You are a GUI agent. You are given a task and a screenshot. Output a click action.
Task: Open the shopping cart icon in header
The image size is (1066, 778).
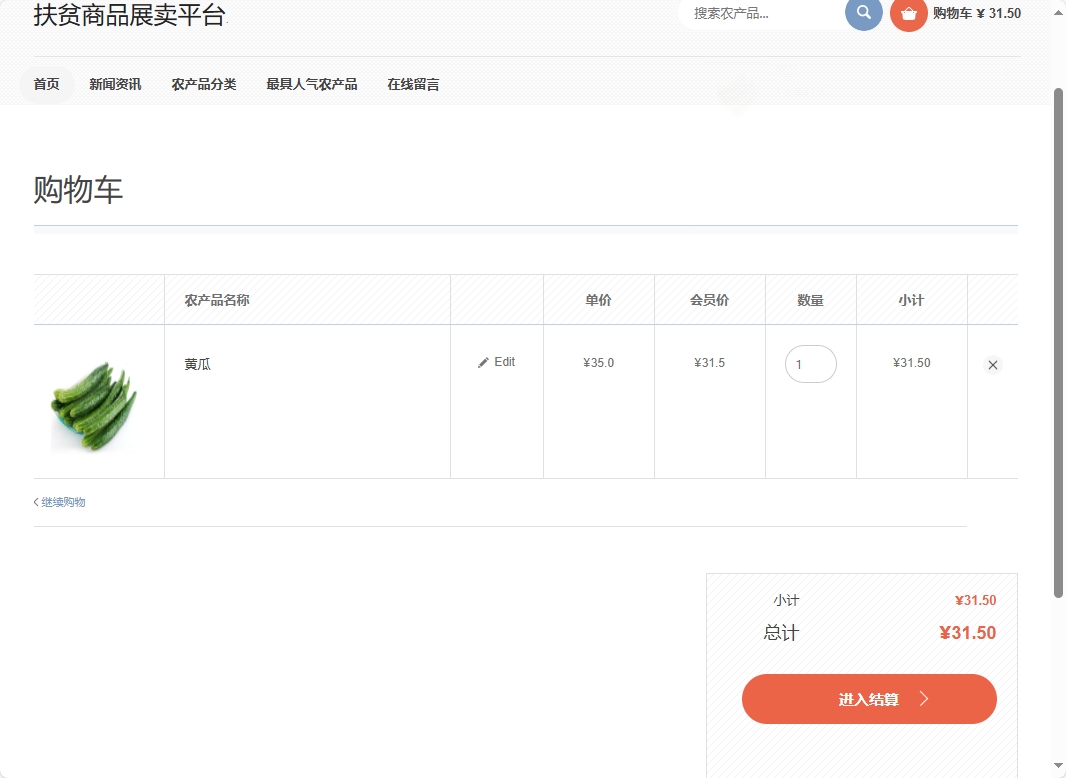pos(907,14)
